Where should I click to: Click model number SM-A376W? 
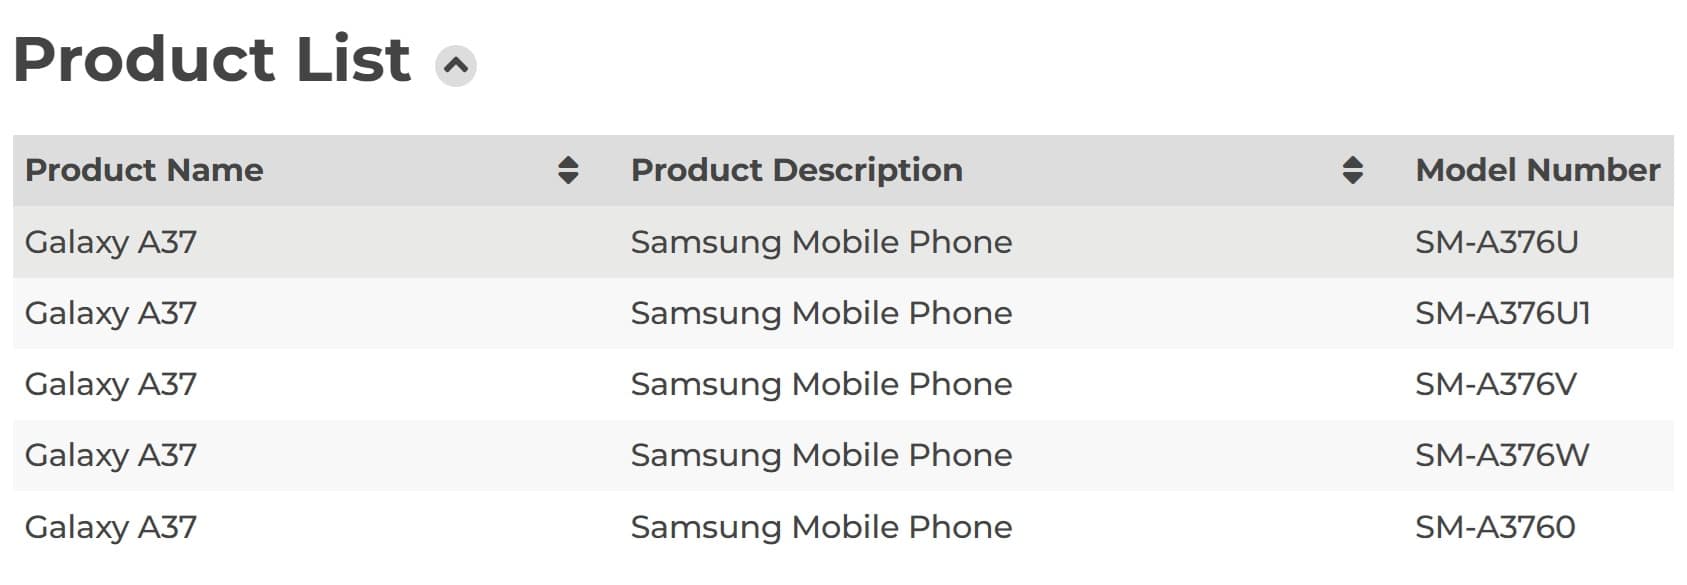point(1501,455)
